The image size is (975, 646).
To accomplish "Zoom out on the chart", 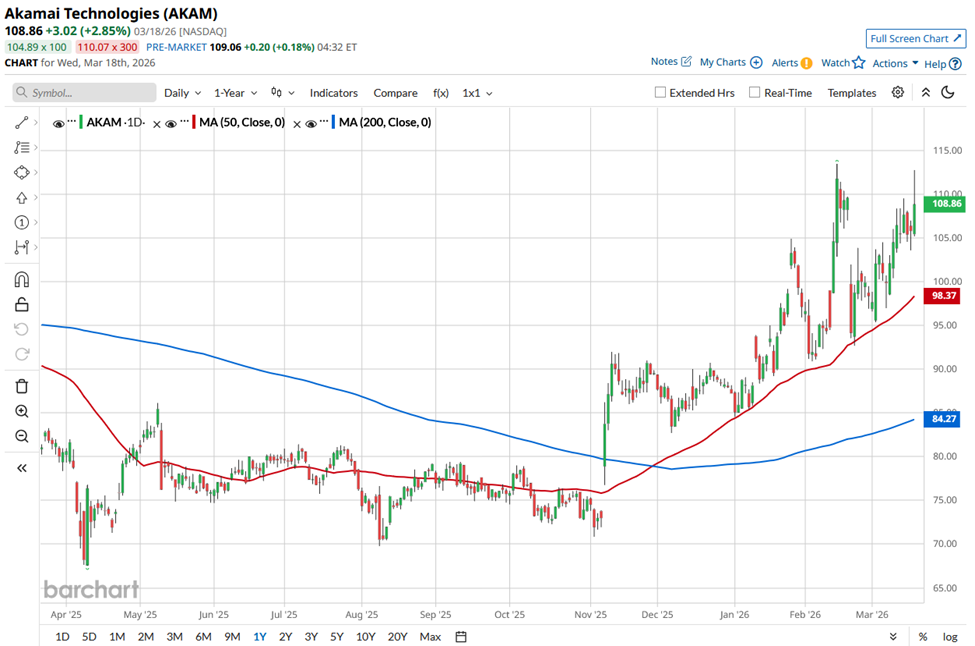I will coord(21,436).
